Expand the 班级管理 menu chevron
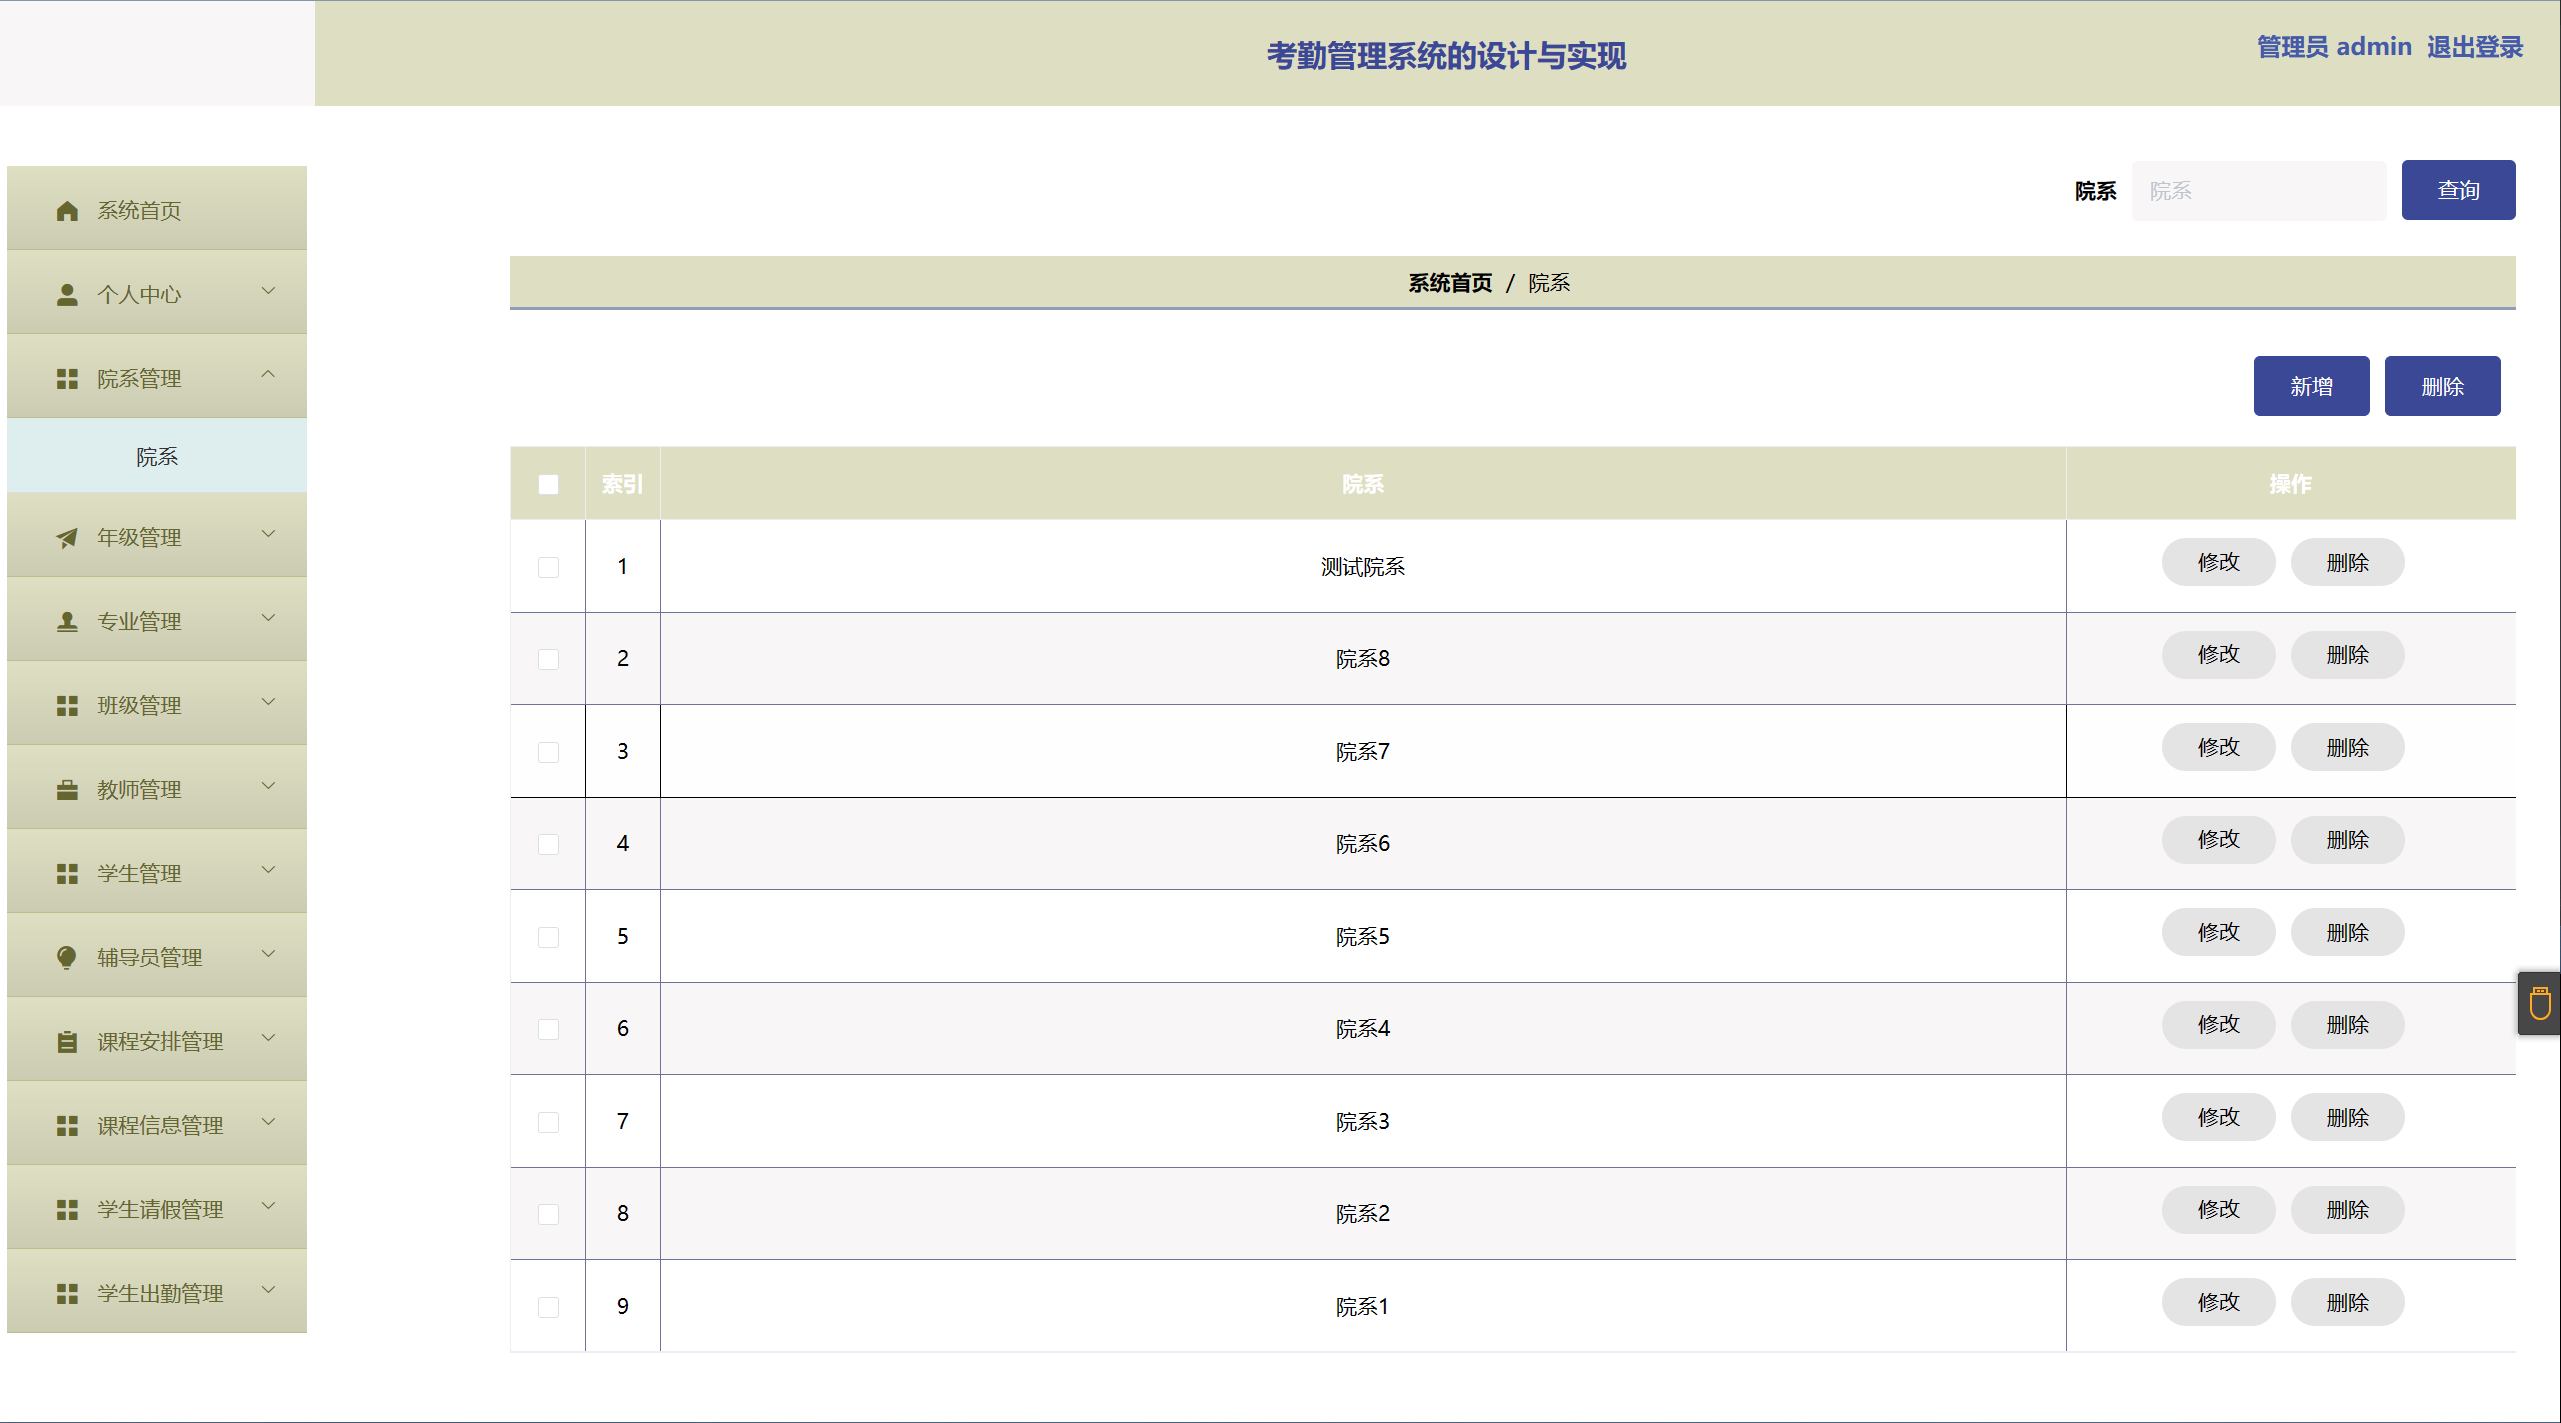The width and height of the screenshot is (2561, 1423). click(268, 702)
